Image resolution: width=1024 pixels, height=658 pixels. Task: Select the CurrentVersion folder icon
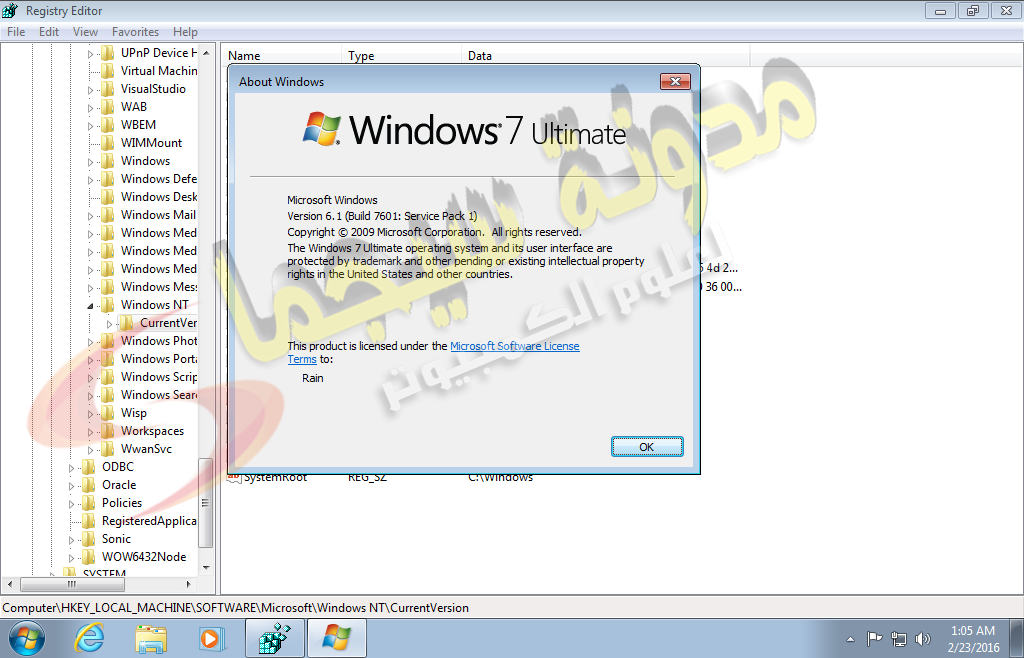click(x=127, y=322)
